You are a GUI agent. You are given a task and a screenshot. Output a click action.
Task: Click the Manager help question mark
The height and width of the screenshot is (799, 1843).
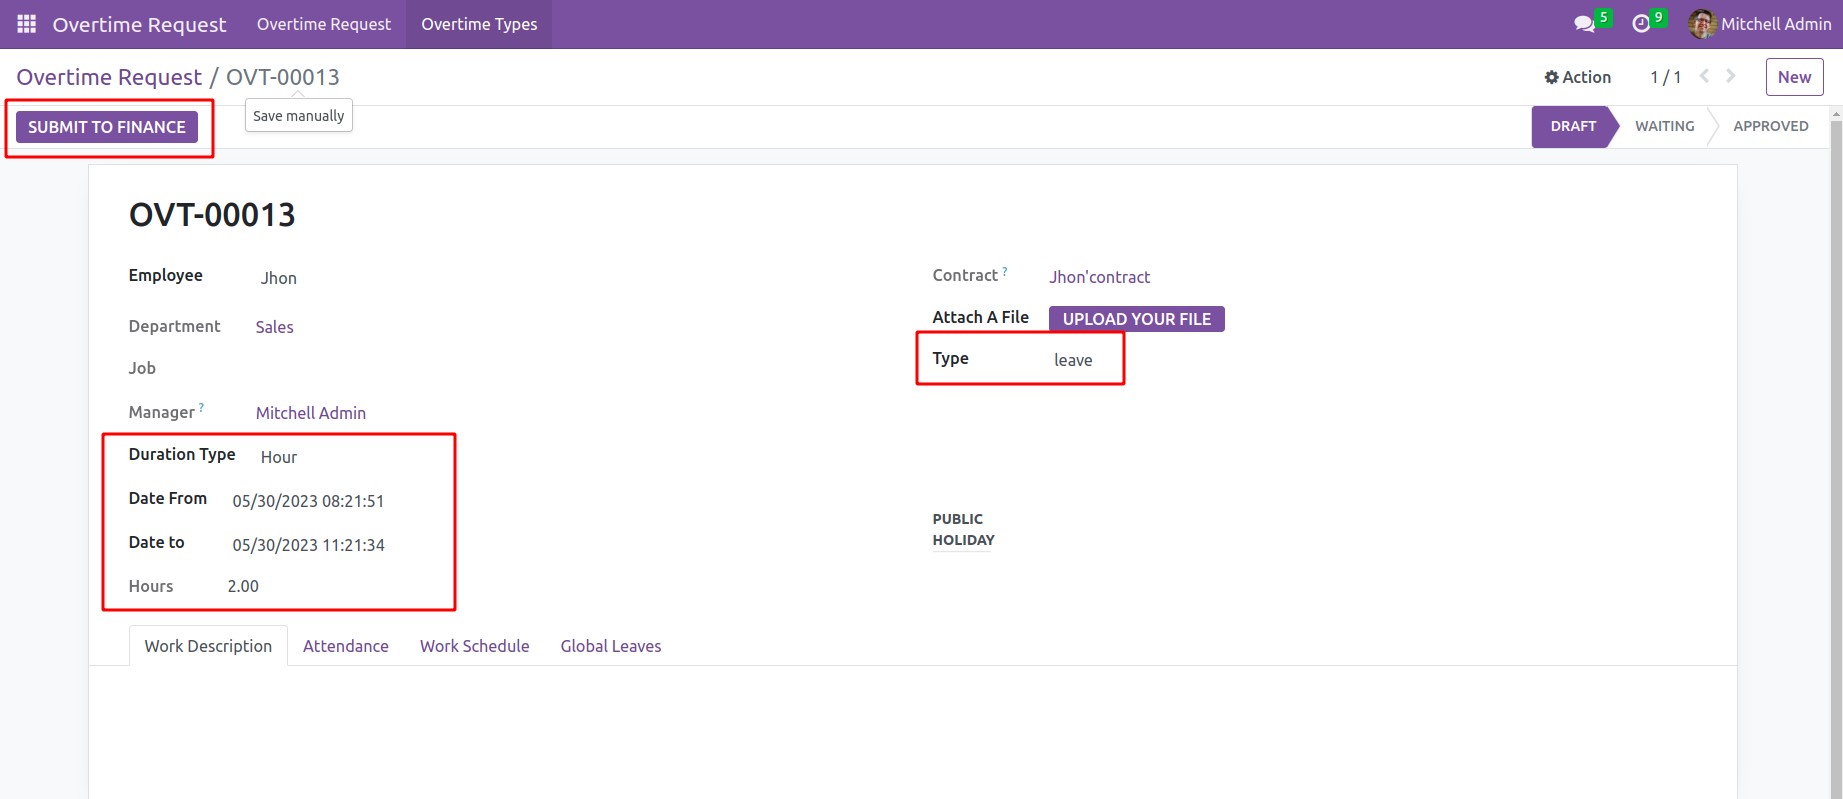coord(201,408)
